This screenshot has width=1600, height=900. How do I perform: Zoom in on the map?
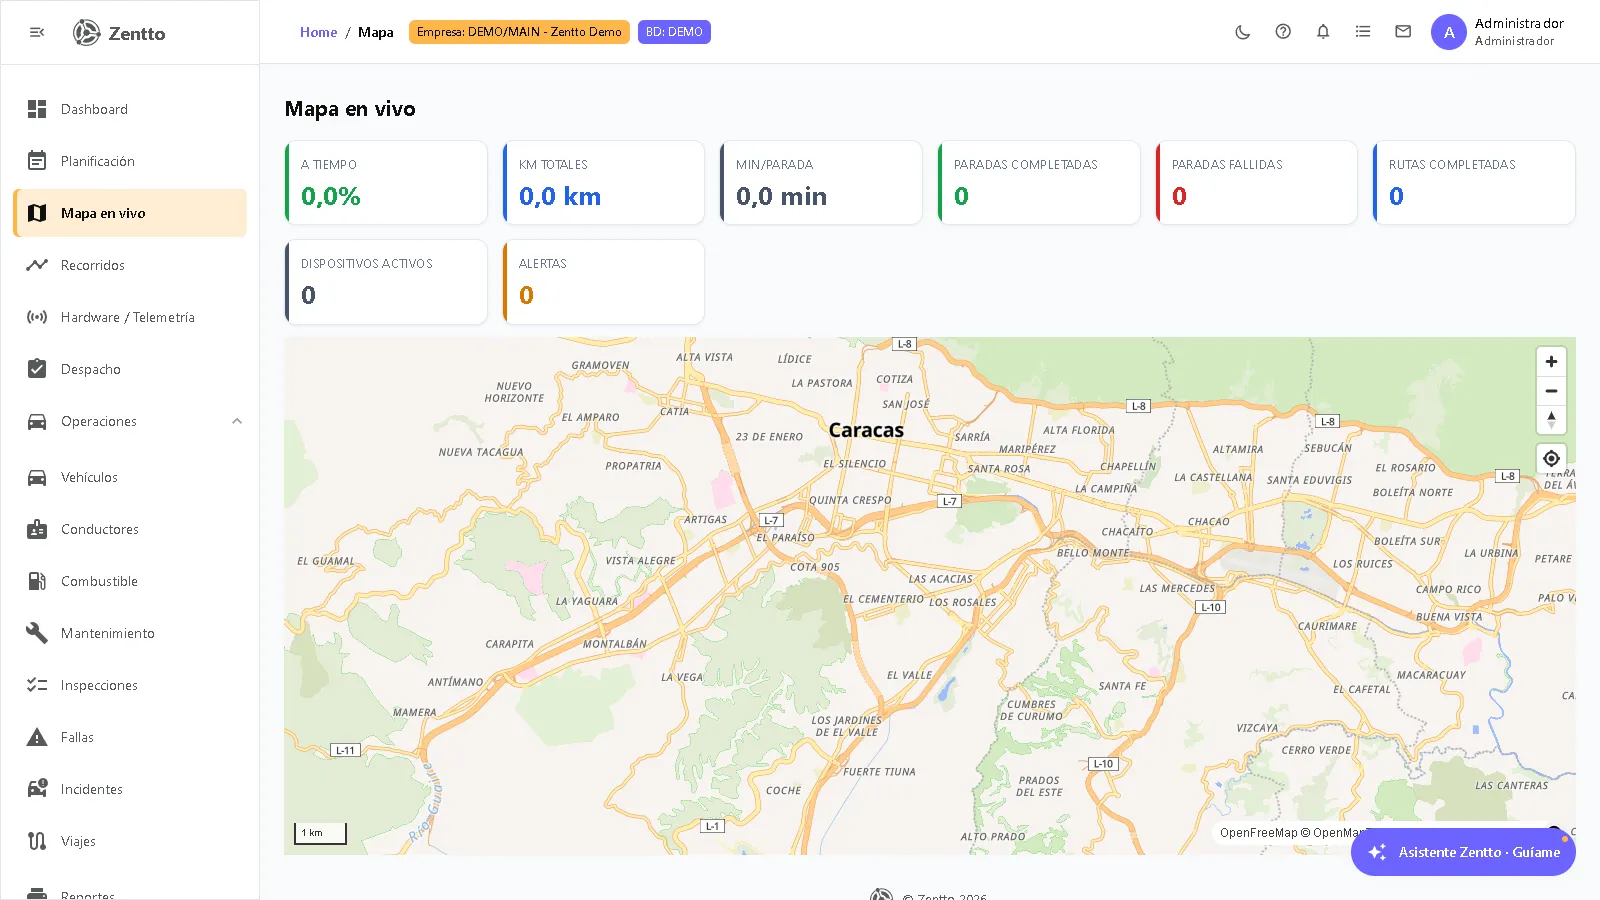click(x=1551, y=362)
